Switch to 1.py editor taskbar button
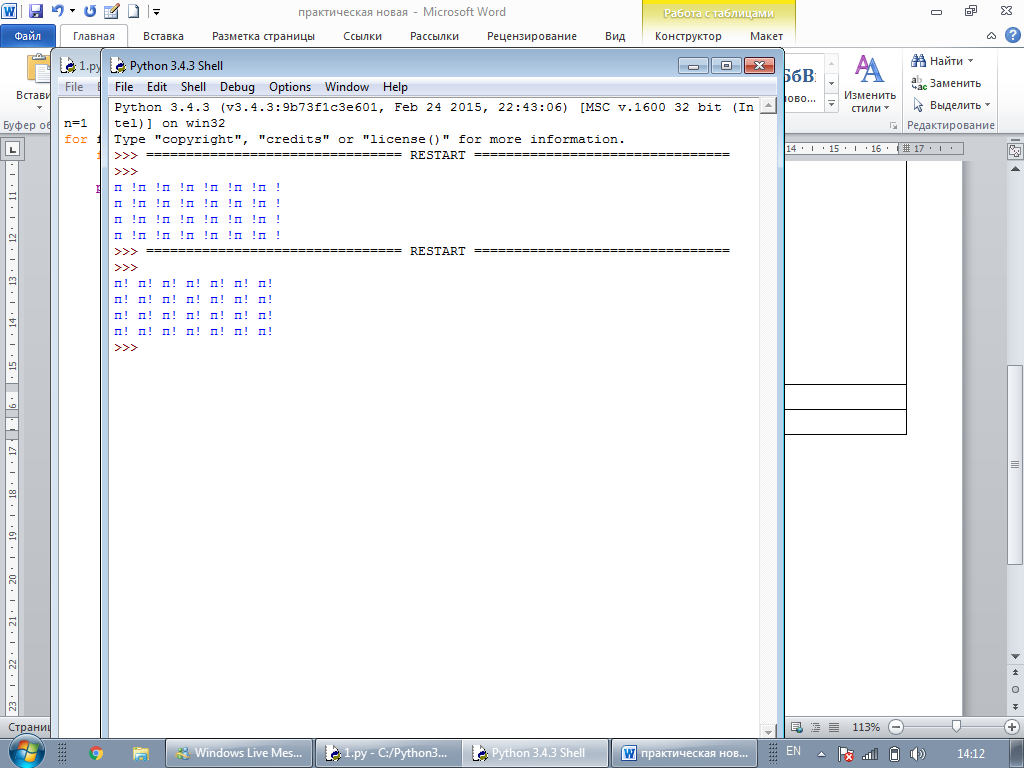The width and height of the screenshot is (1024, 768). [389, 753]
